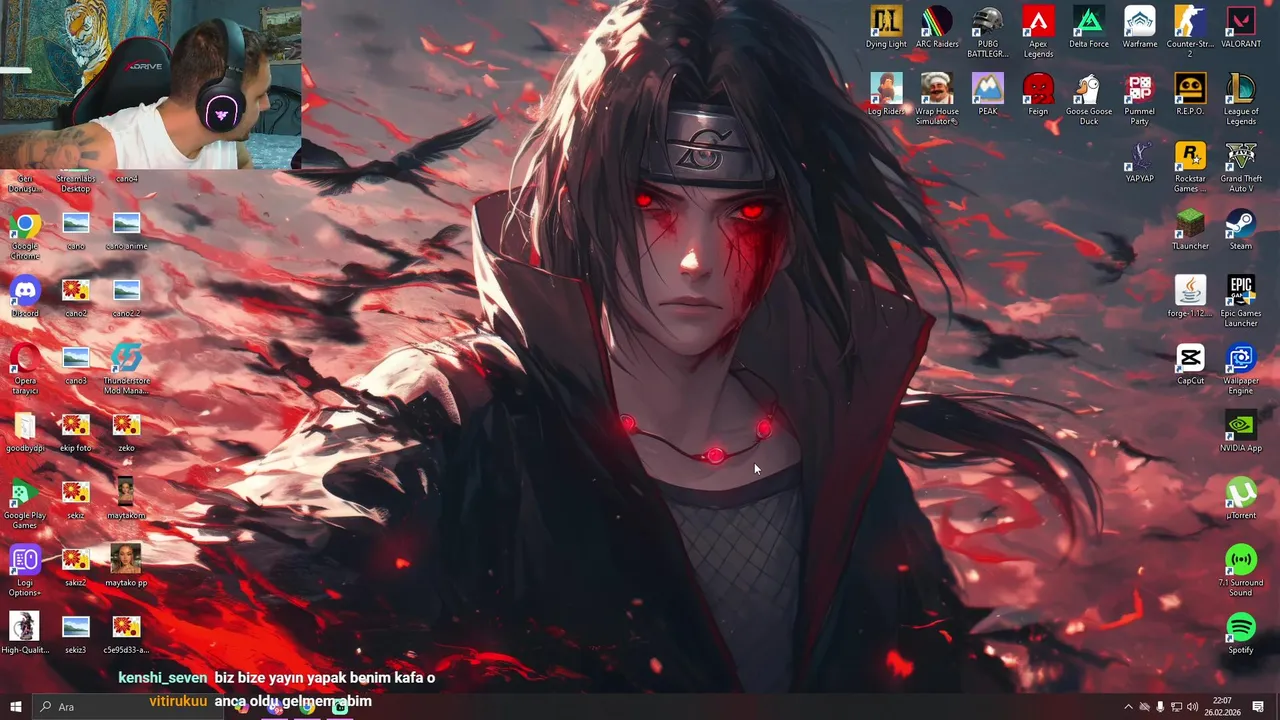Click the Opera tarayıcı shortcut

25,369
